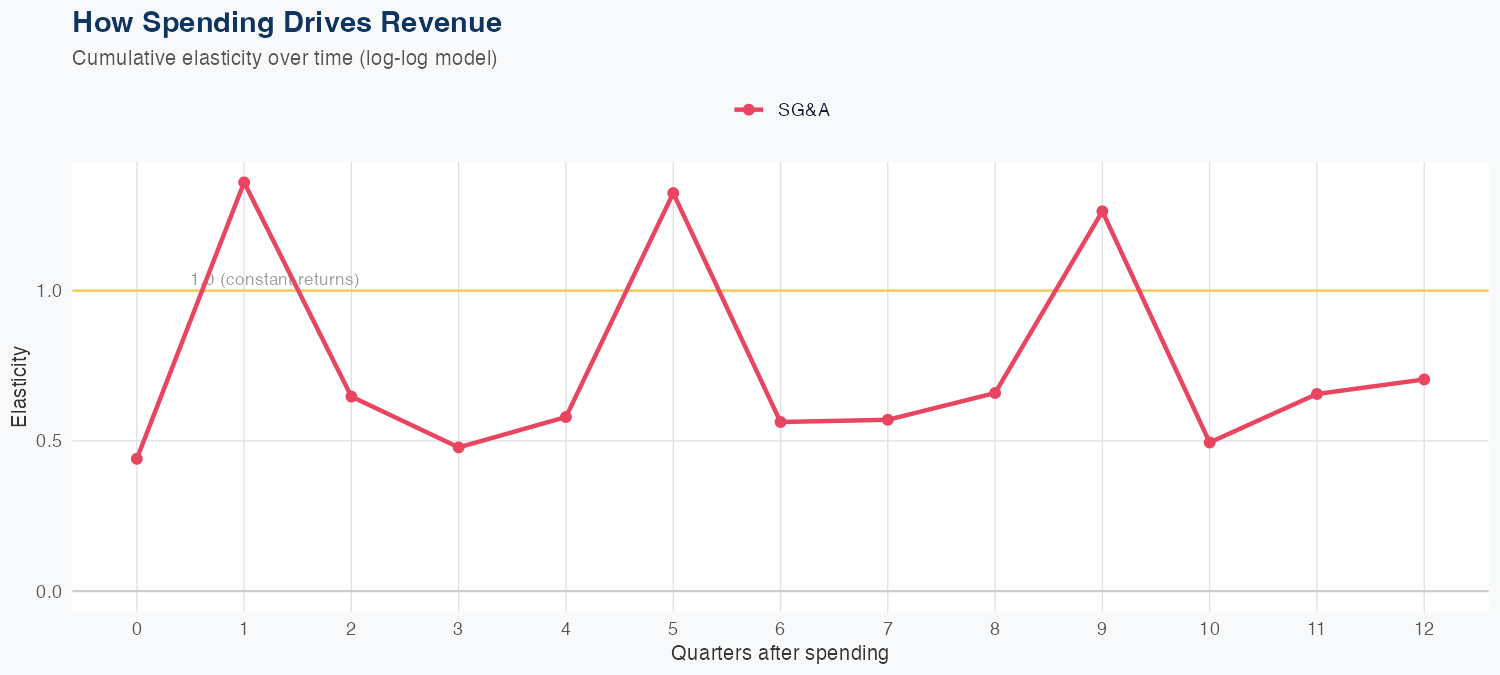Select the data point at quarter 8
The height and width of the screenshot is (675, 1500).
click(995, 393)
